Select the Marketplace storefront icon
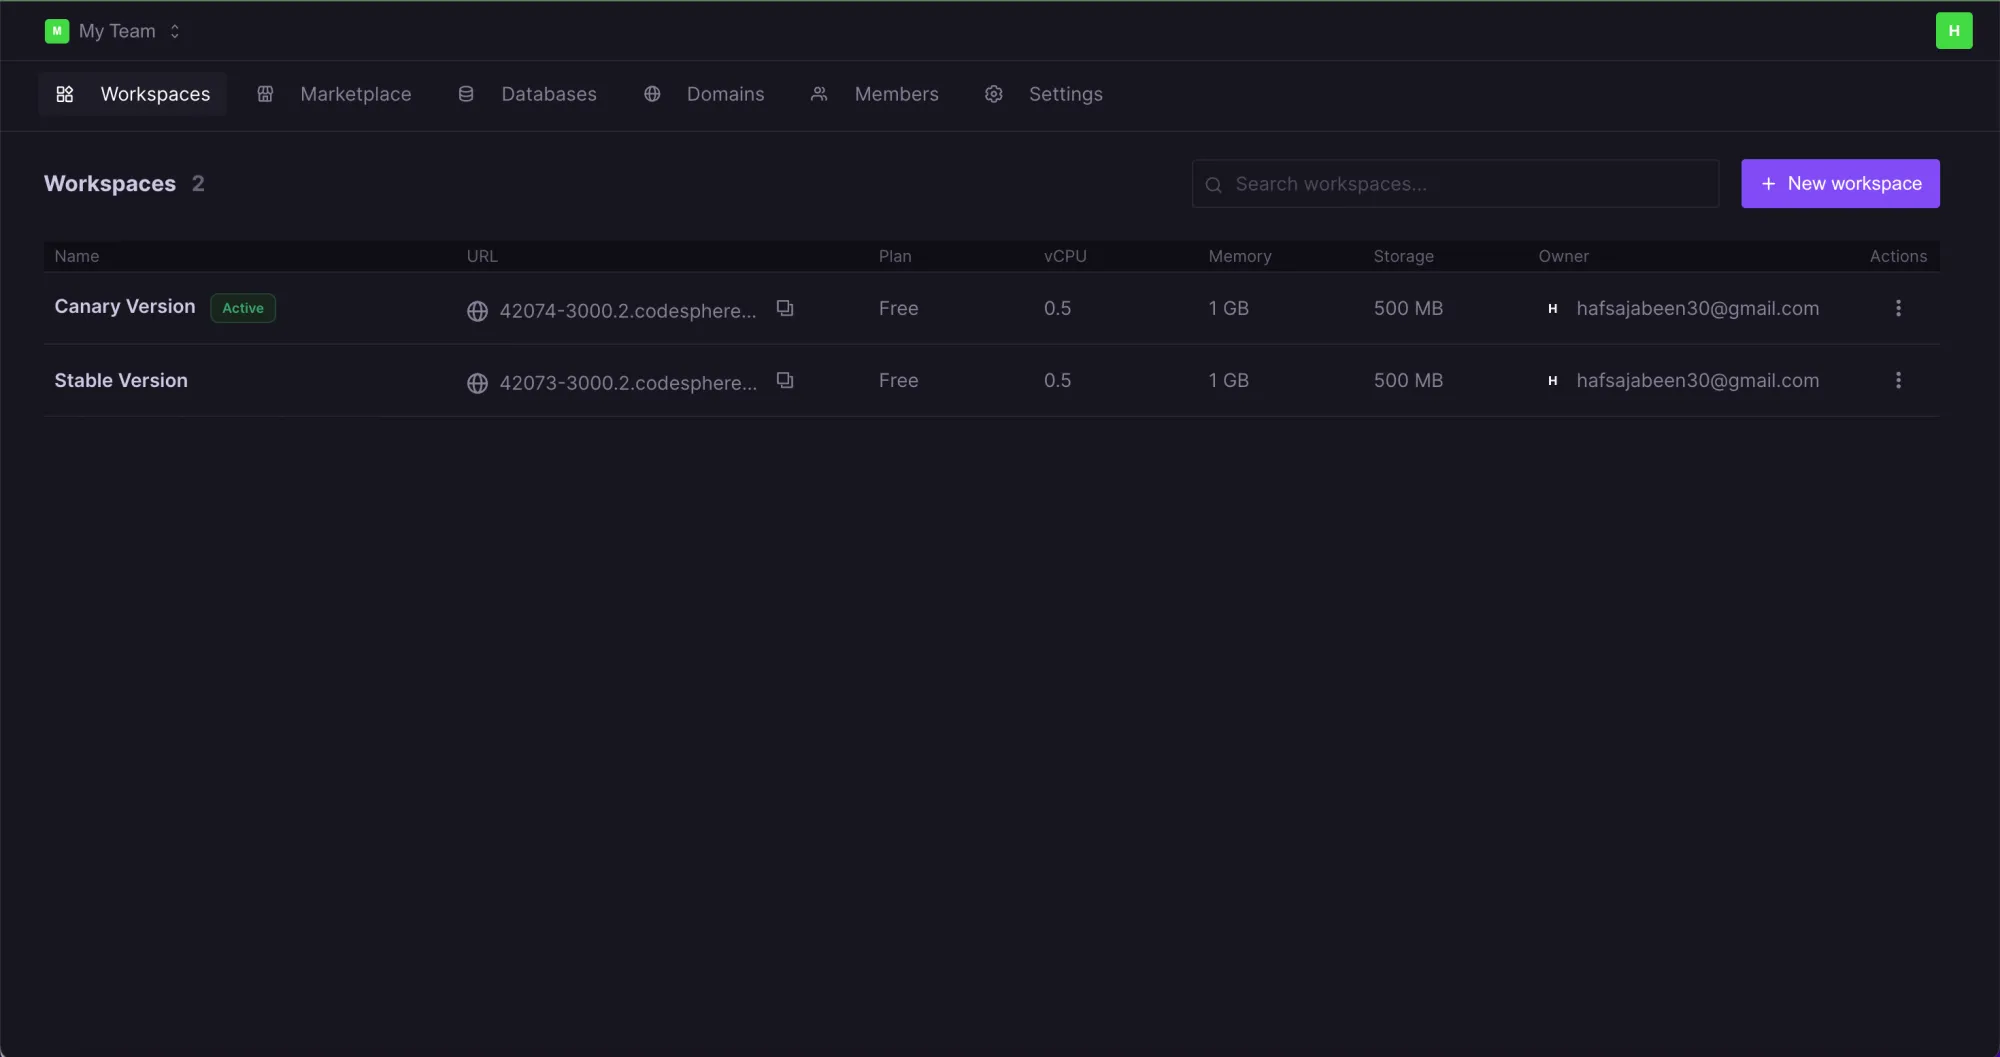The image size is (2000, 1057). (265, 93)
